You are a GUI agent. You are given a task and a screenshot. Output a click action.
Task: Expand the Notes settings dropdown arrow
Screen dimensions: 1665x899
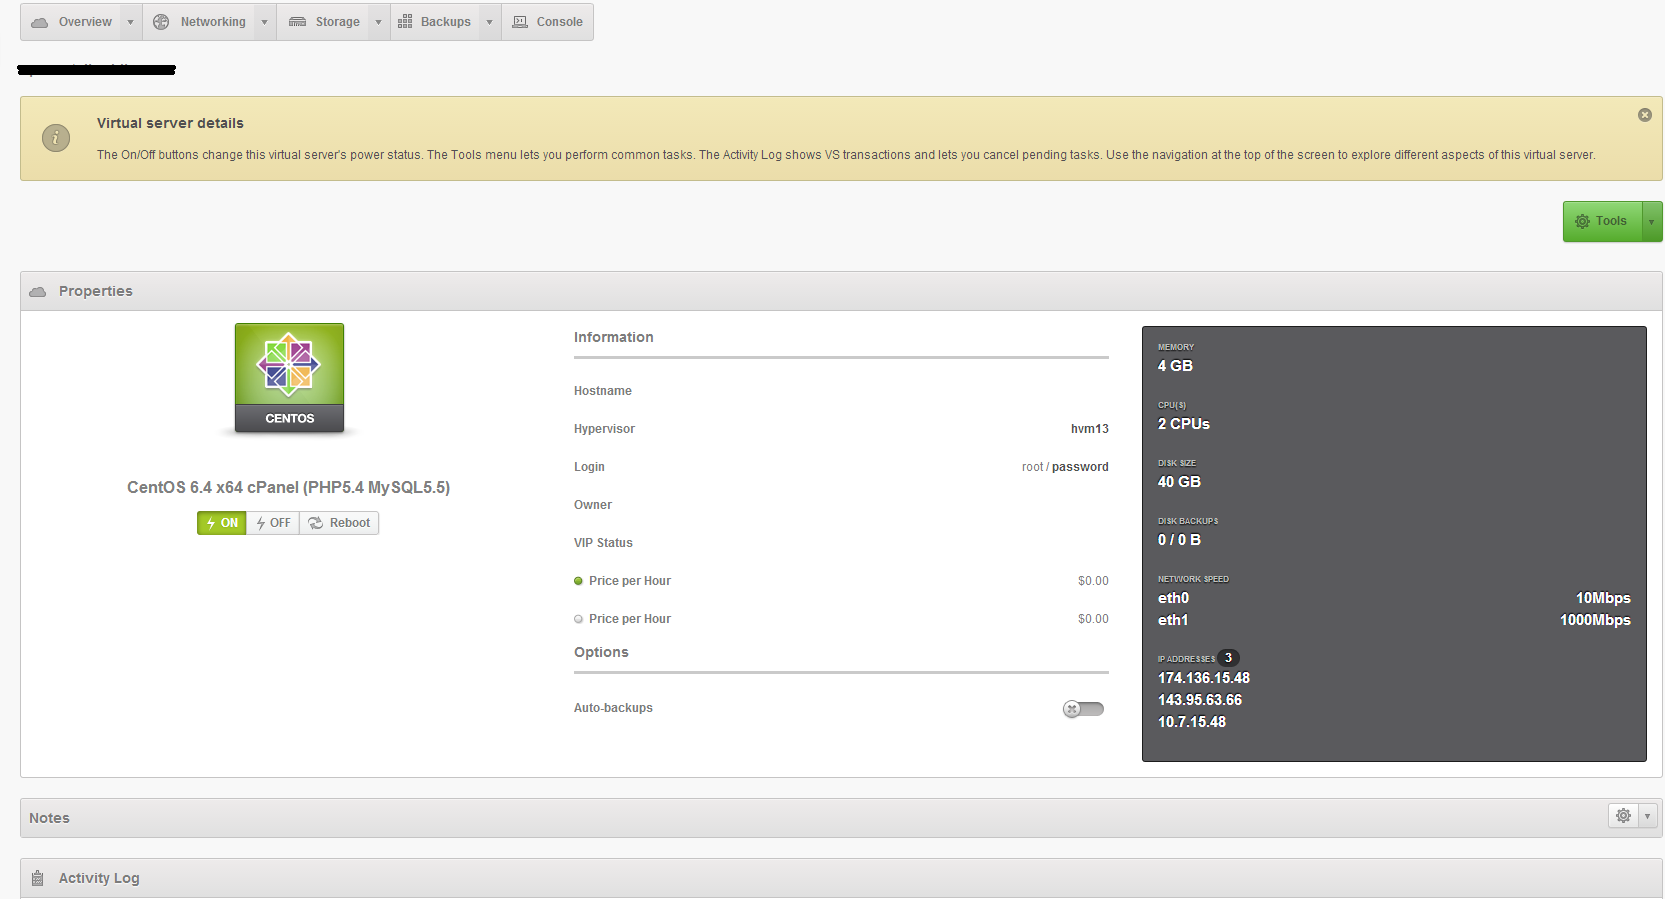[x=1647, y=816]
